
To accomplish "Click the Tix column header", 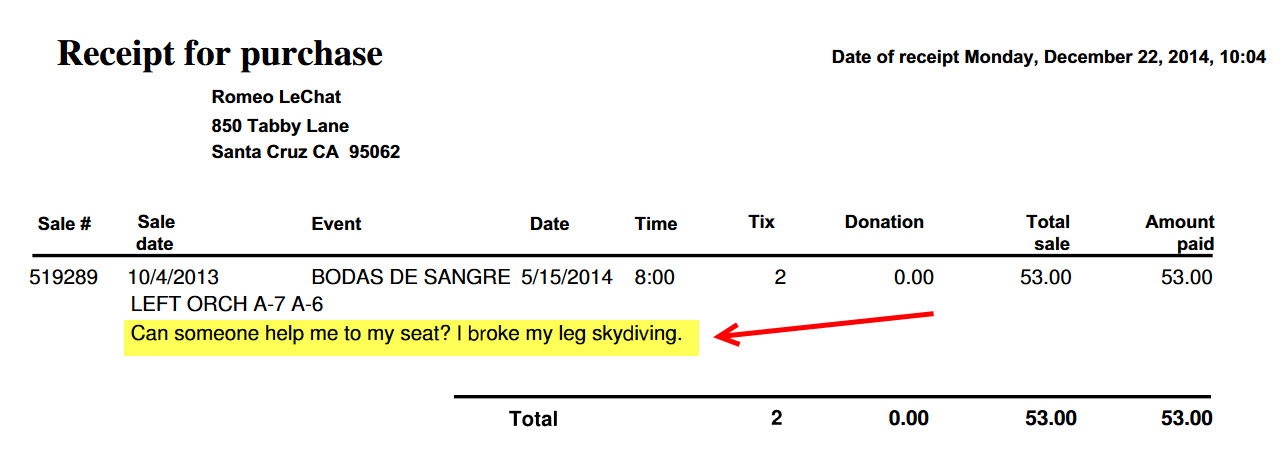I will (761, 222).
